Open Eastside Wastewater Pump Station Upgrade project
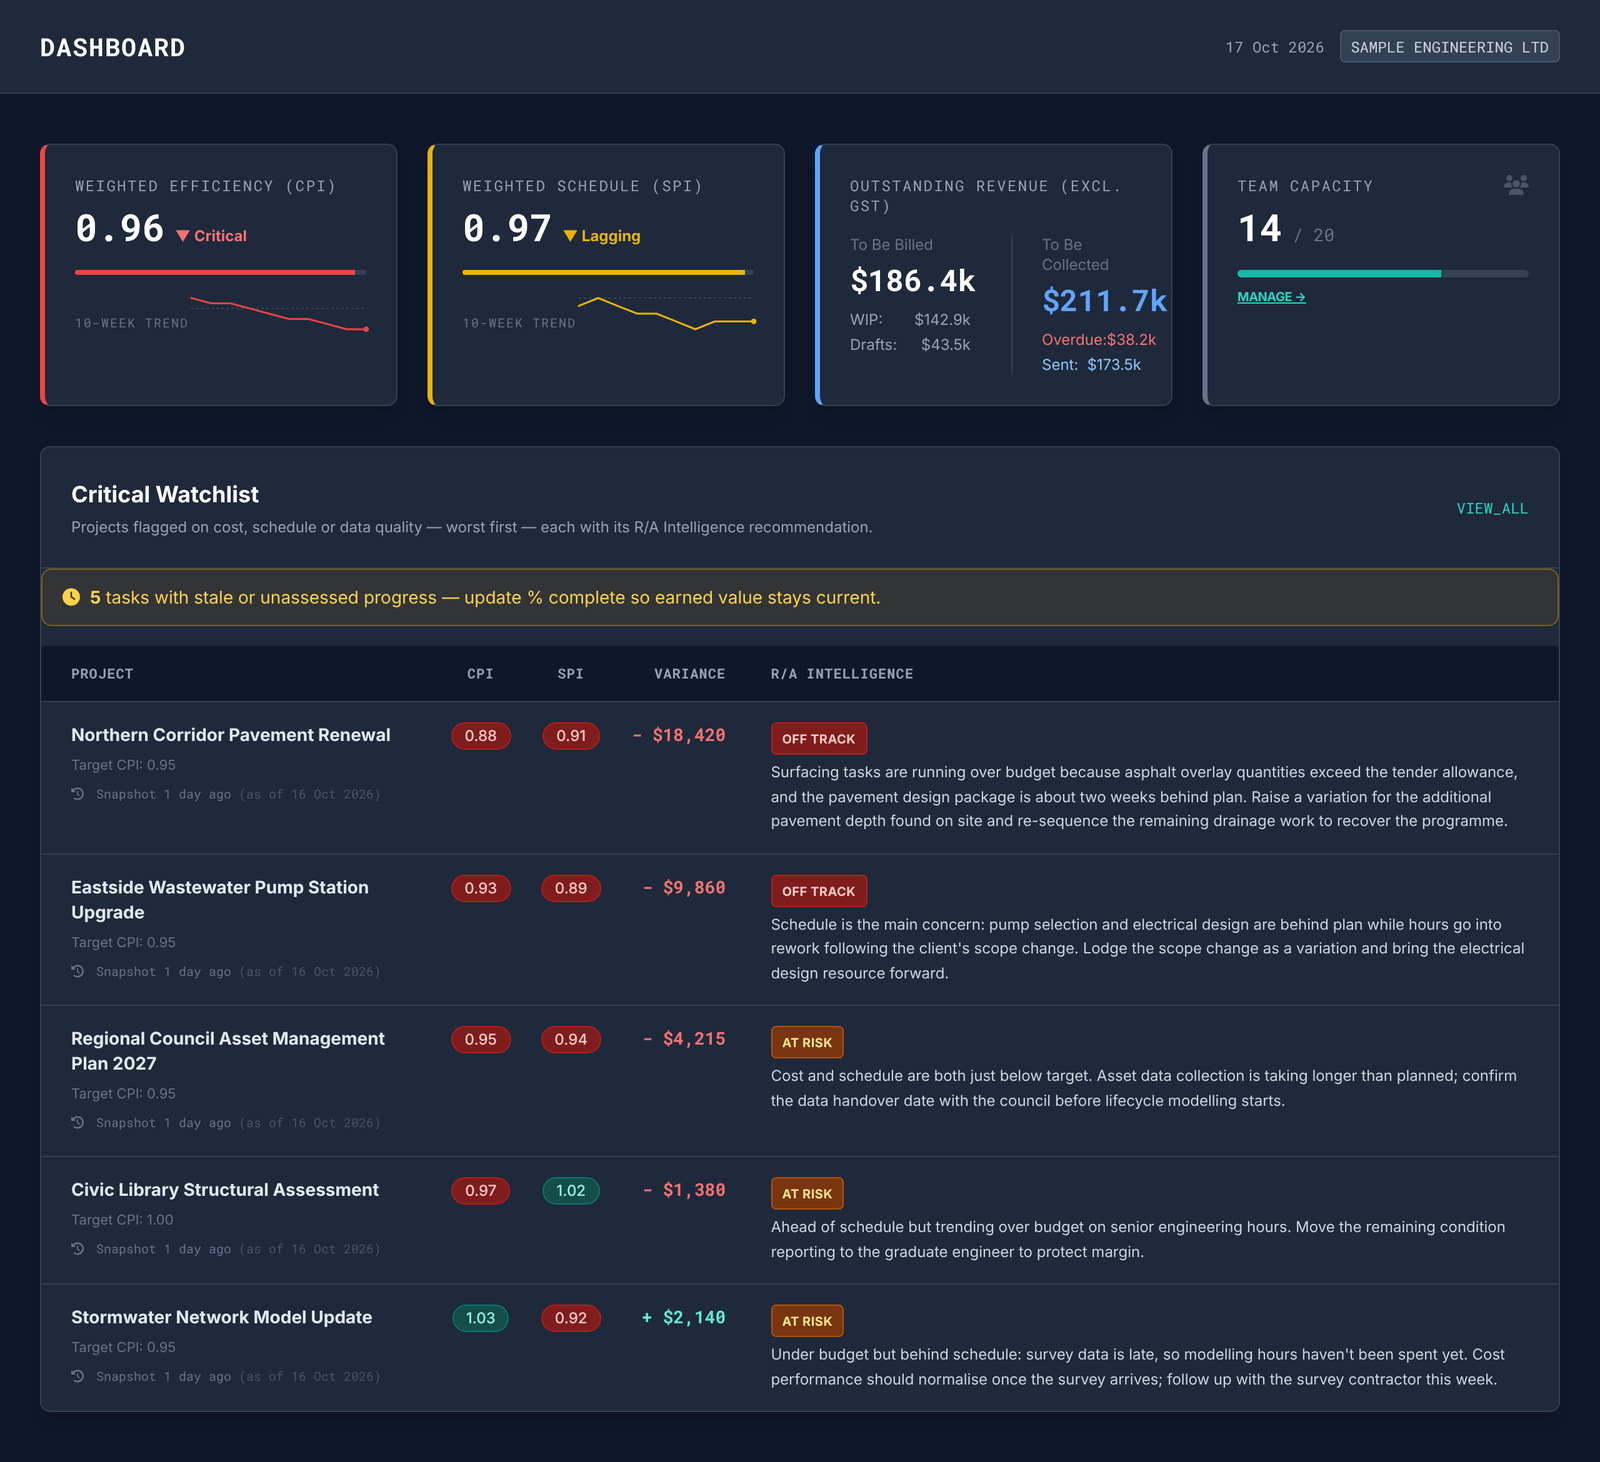Screen dimensions: 1600x1462 pos(220,900)
